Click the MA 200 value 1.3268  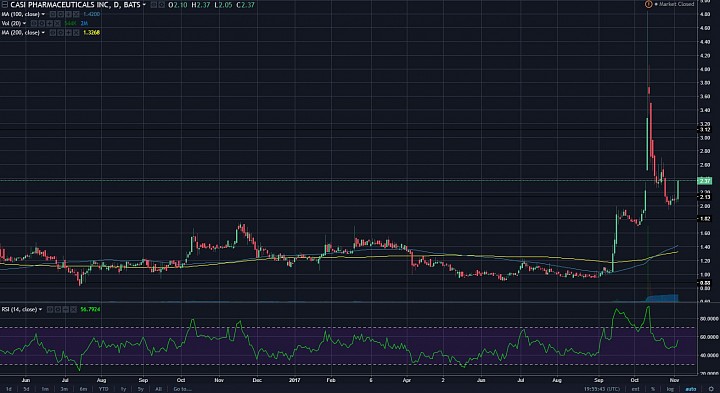click(x=91, y=33)
